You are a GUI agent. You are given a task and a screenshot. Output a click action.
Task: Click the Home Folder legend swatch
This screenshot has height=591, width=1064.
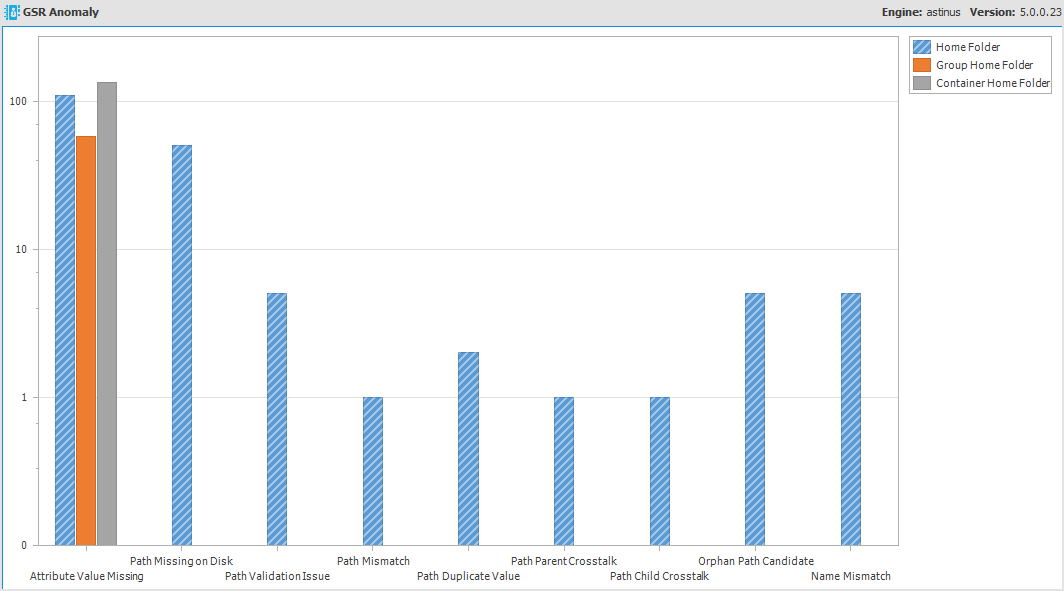click(x=922, y=47)
